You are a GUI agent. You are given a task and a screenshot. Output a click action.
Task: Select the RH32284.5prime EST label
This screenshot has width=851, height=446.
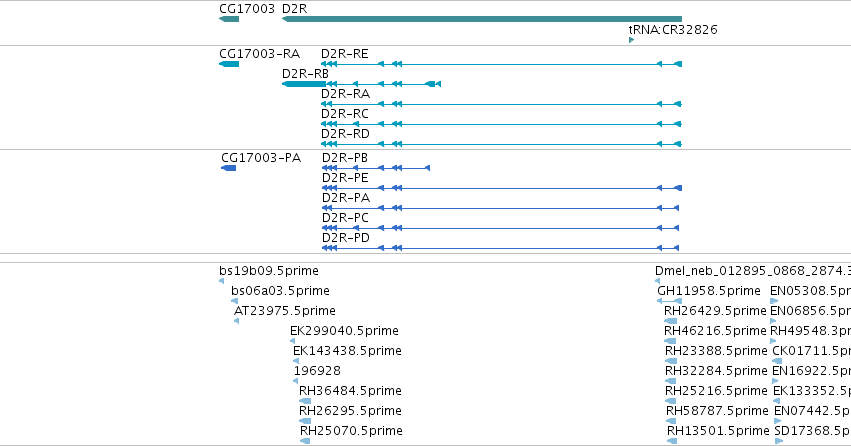(x=716, y=371)
